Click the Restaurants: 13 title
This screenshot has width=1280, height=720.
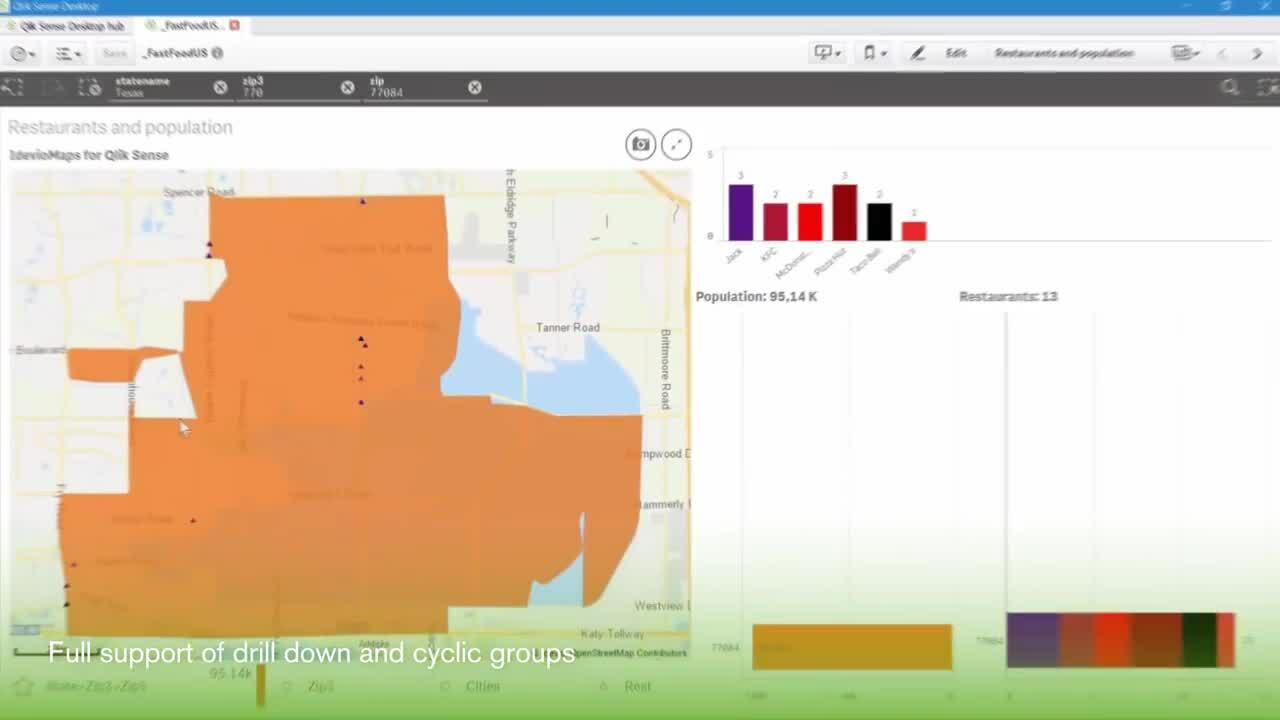(1008, 296)
